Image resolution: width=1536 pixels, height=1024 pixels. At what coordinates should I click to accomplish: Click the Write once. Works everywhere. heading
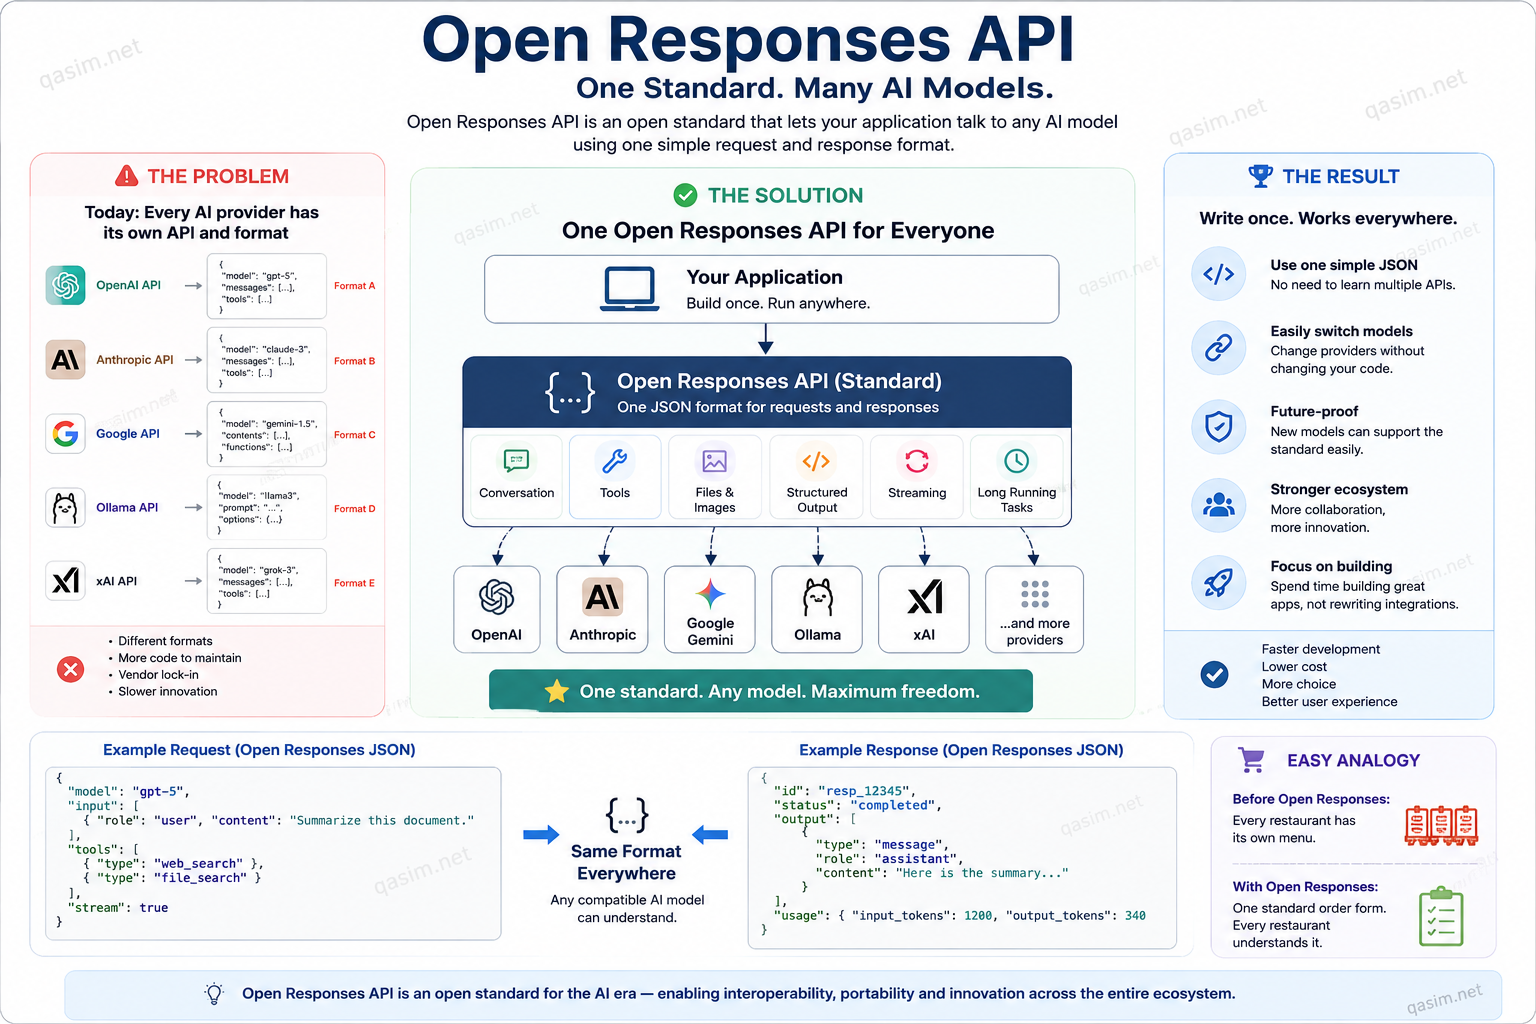pos(1328,218)
